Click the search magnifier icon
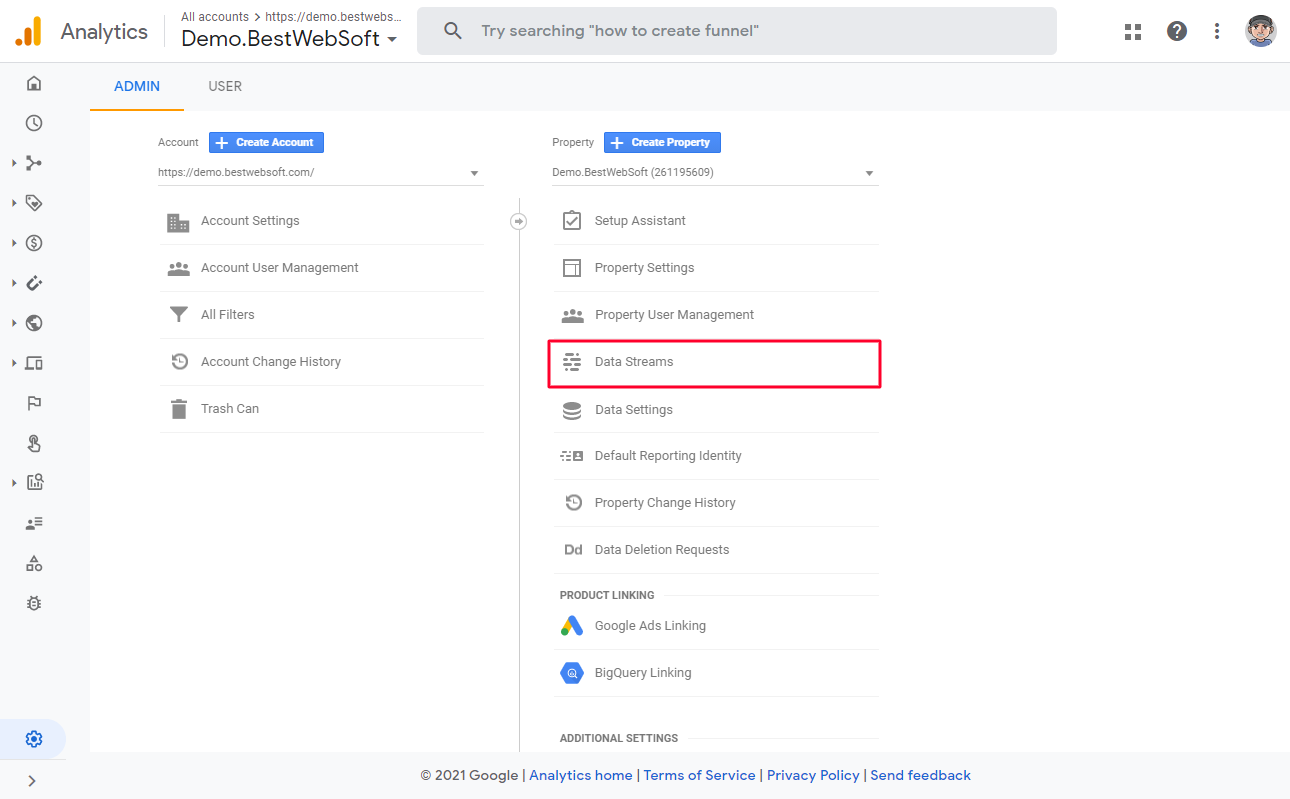This screenshot has width=1290, height=799. click(453, 31)
